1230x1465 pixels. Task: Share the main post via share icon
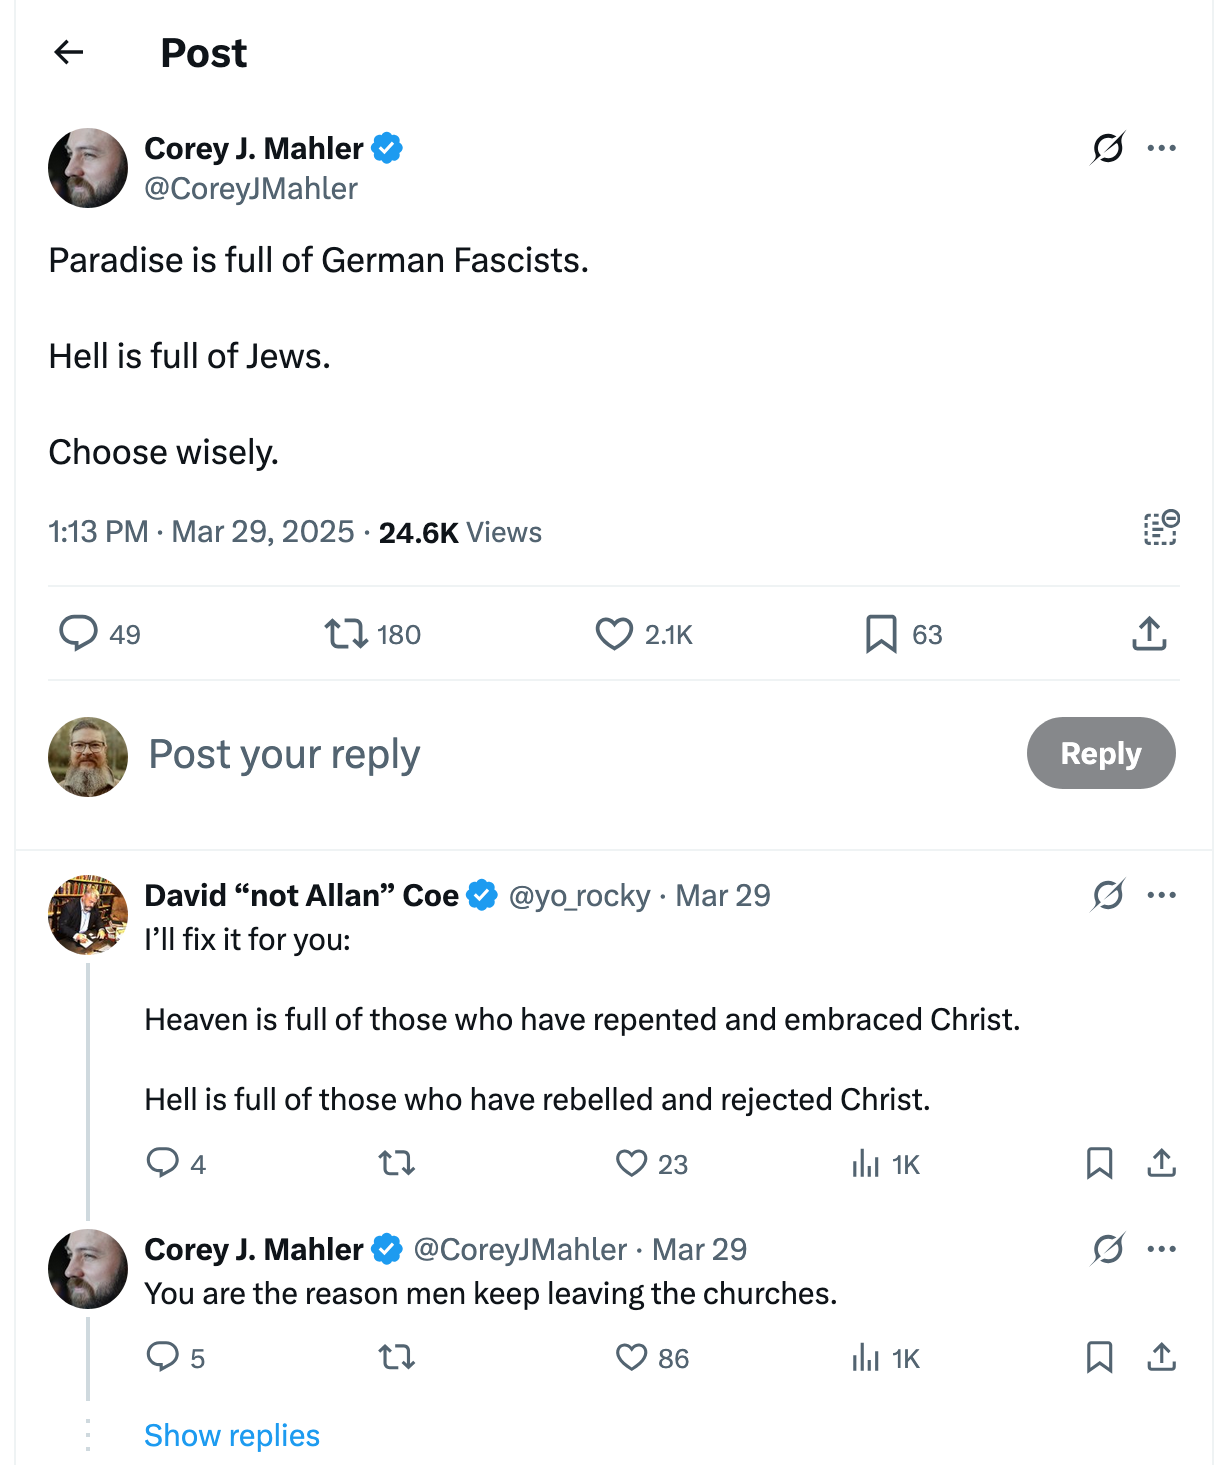pos(1150,634)
